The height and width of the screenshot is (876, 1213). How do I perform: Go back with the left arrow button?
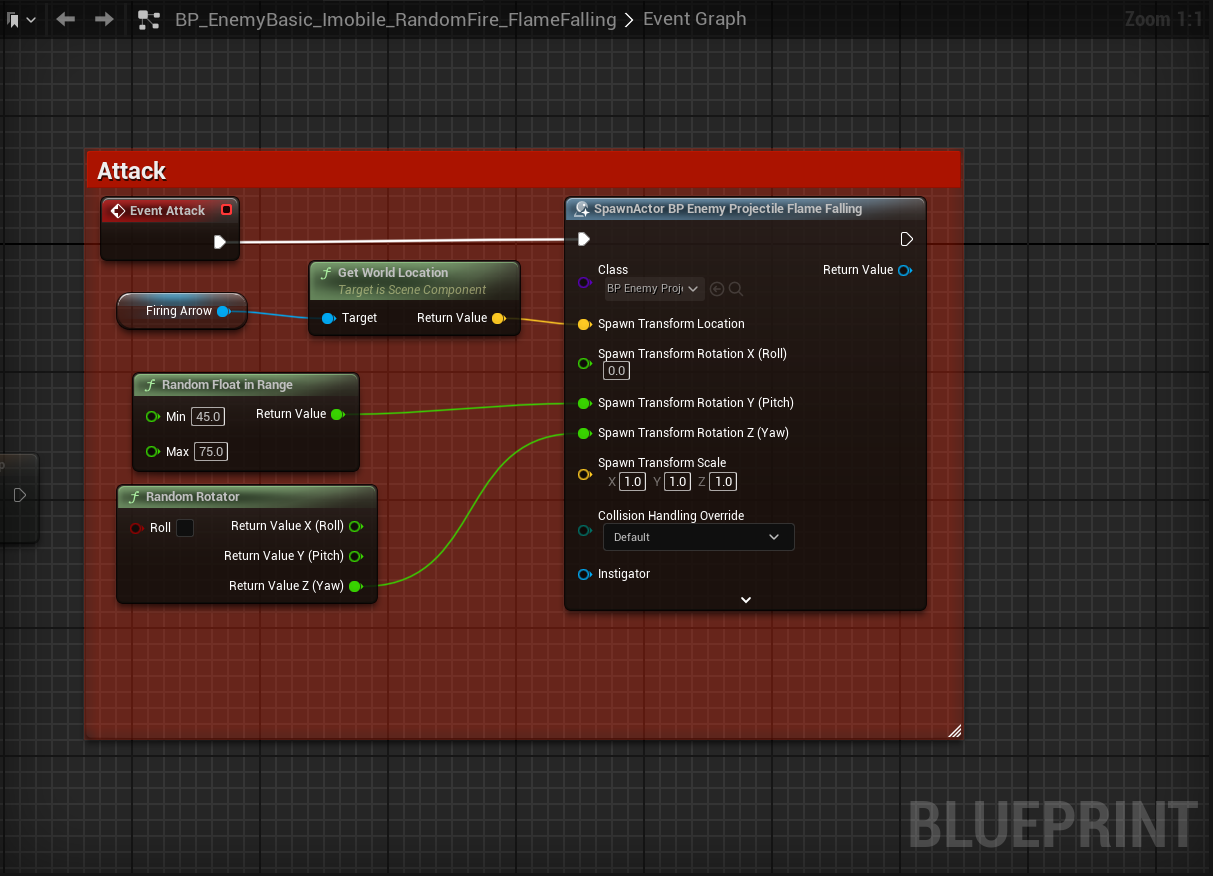click(x=66, y=19)
